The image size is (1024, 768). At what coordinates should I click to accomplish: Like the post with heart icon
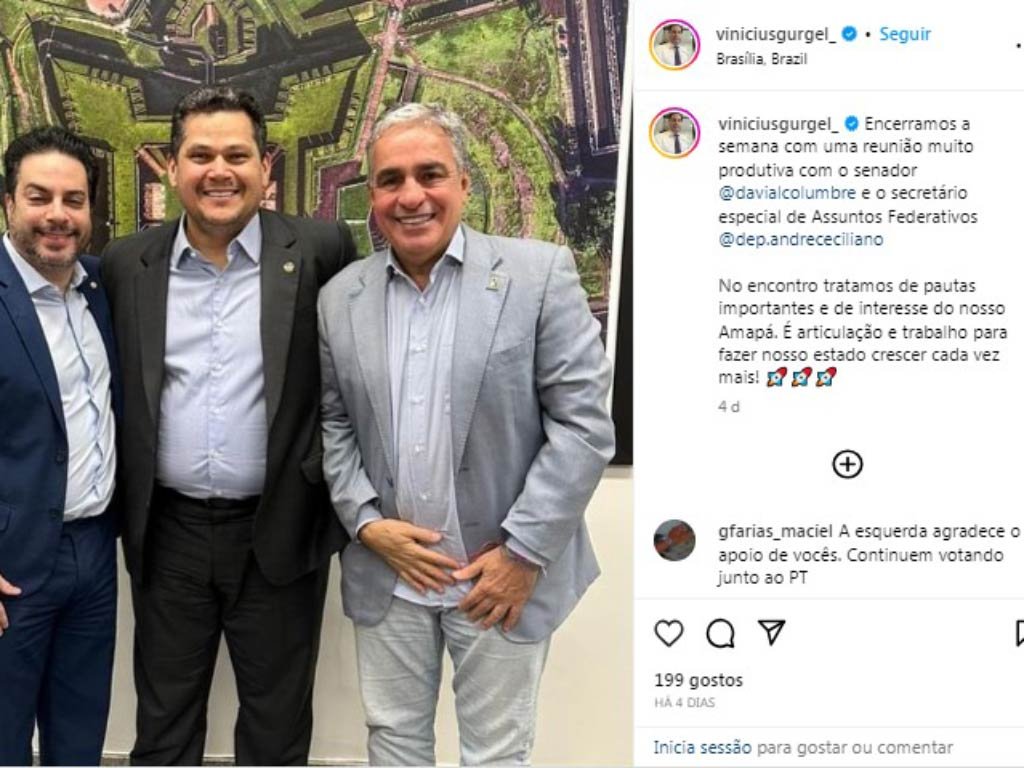669,633
